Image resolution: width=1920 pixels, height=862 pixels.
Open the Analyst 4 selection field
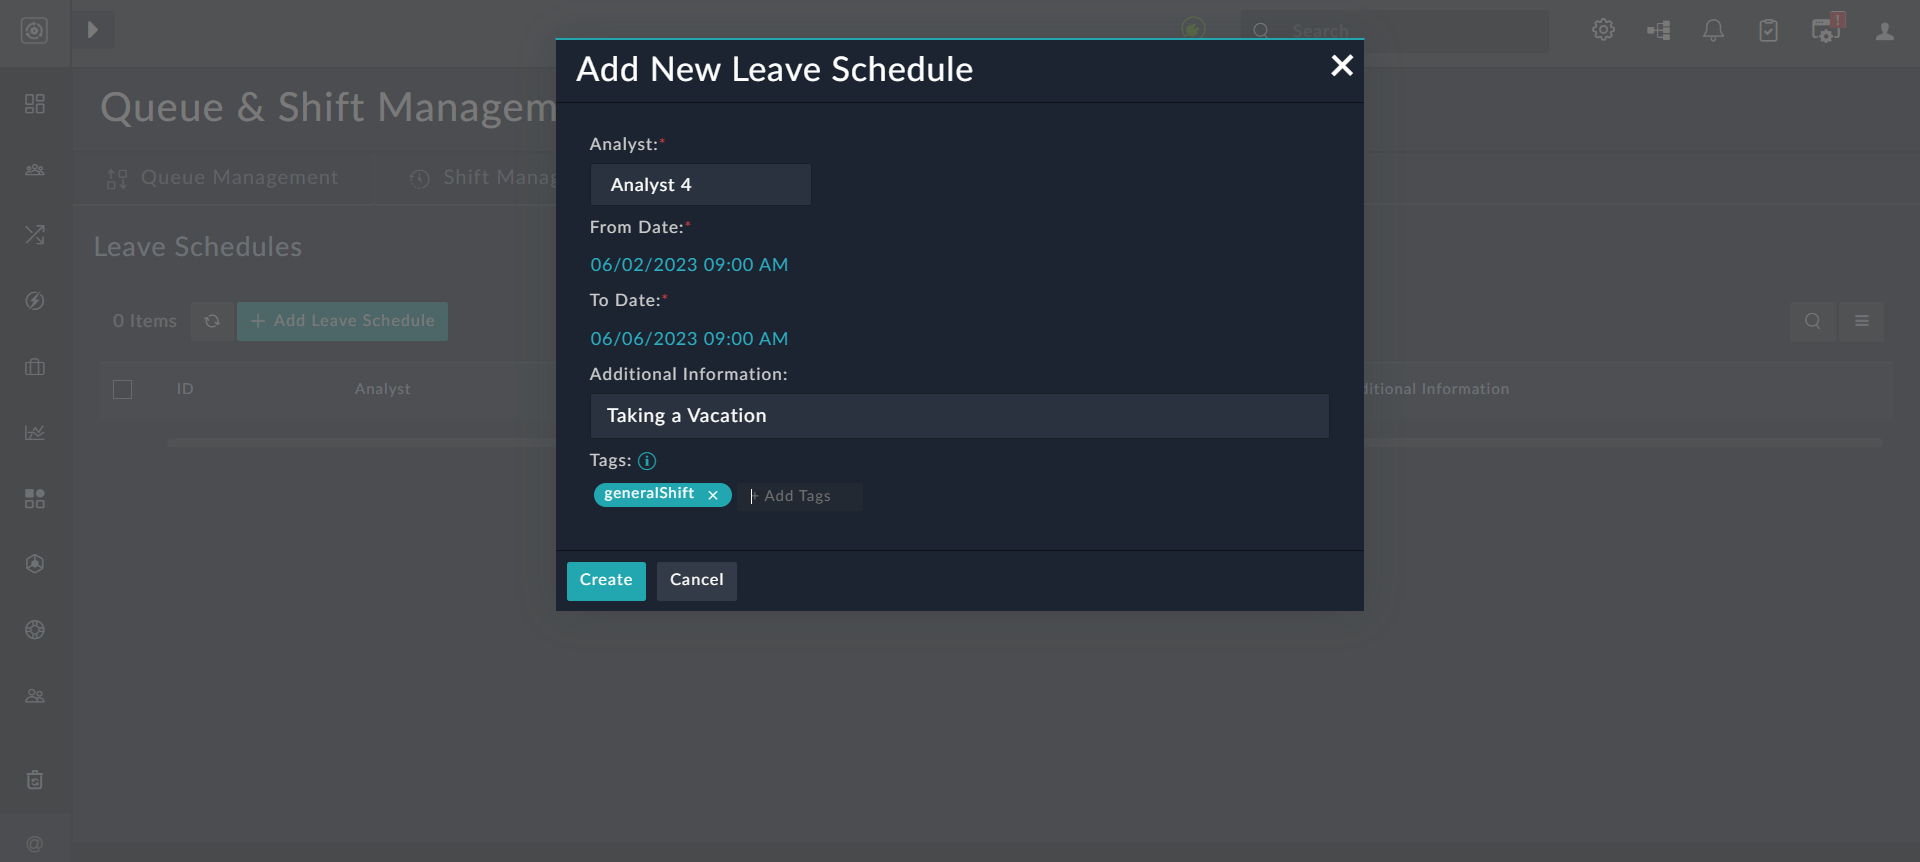[700, 184]
